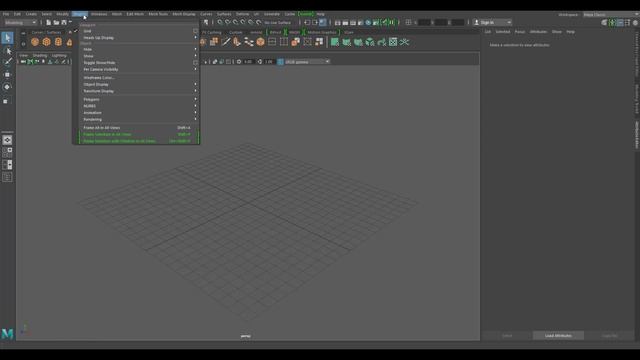Open the Create menu
This screenshot has height=360, width=640.
point(31,14)
